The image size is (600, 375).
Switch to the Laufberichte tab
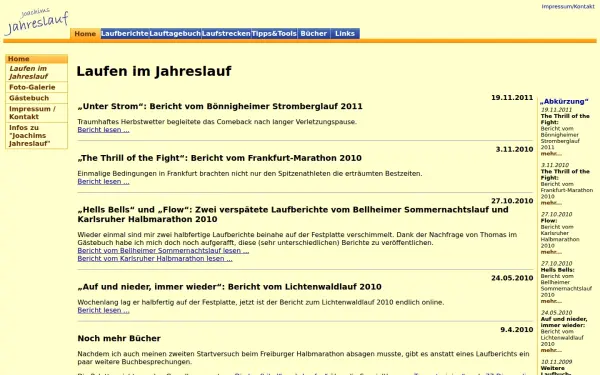125,34
